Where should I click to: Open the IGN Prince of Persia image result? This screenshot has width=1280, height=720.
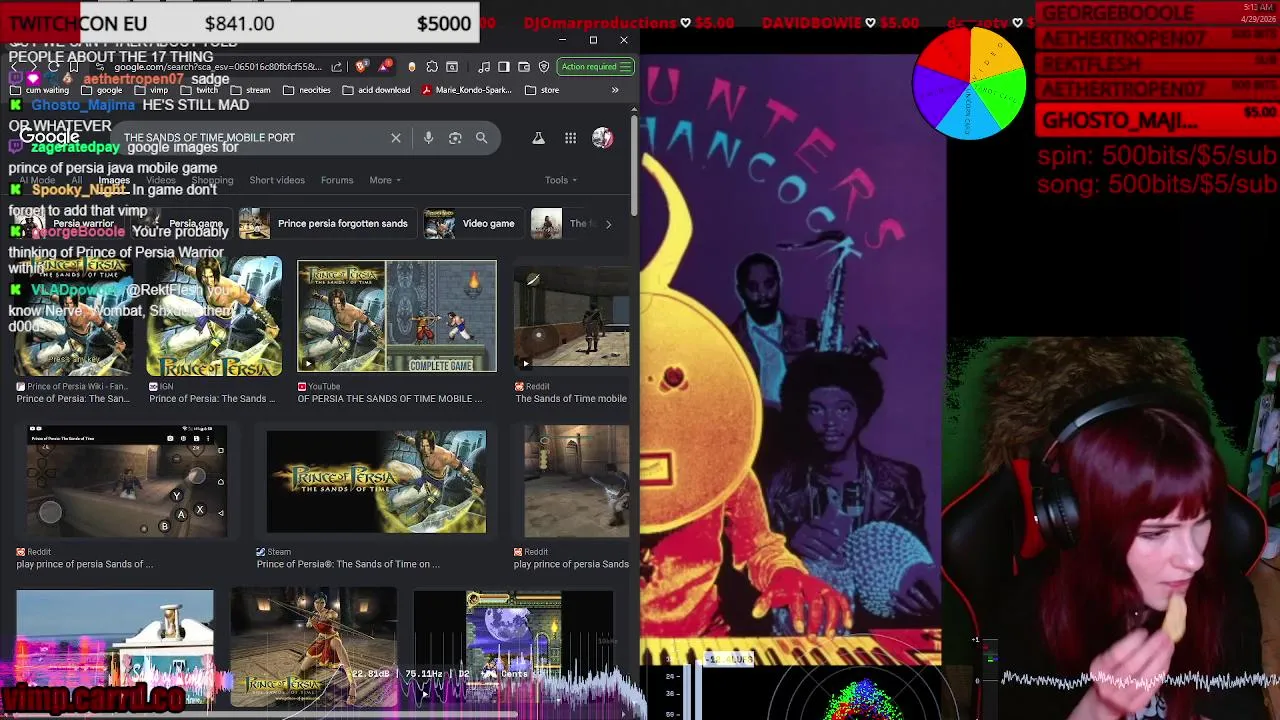214,316
